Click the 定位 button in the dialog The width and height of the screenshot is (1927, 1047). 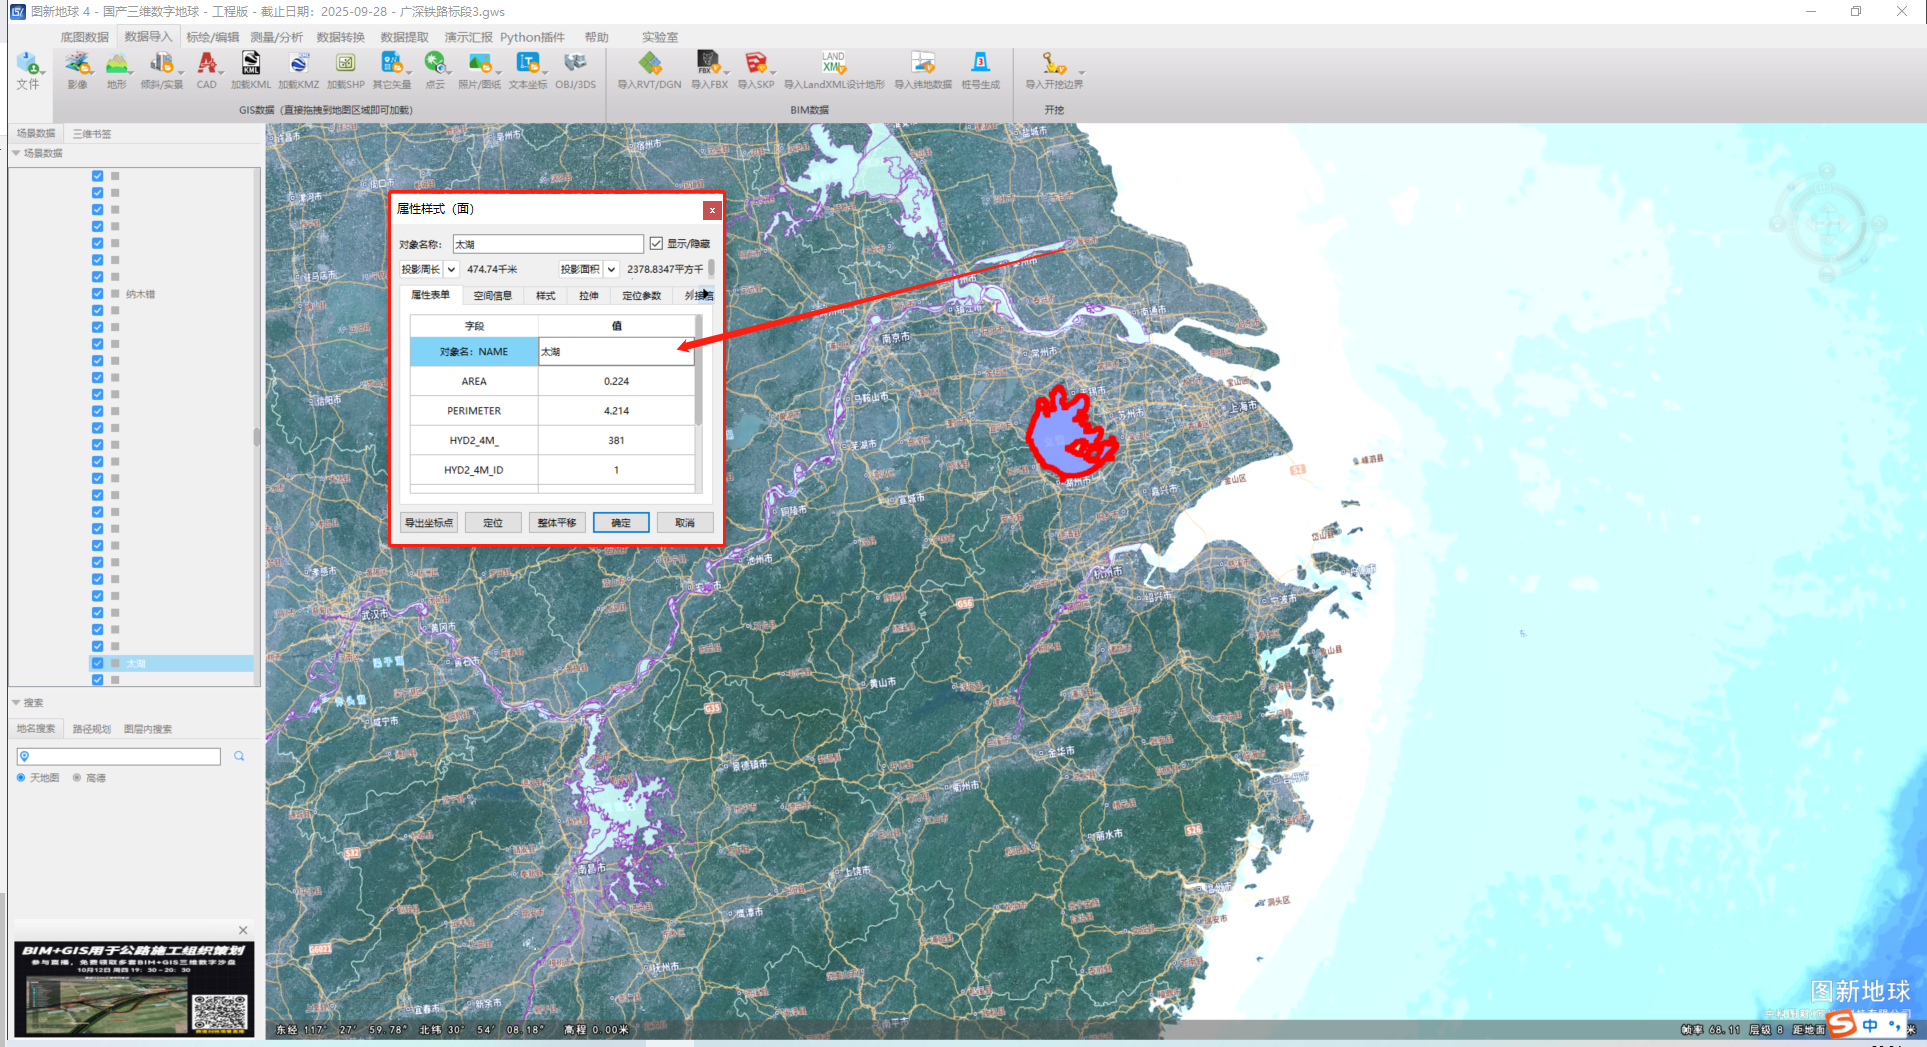493,523
